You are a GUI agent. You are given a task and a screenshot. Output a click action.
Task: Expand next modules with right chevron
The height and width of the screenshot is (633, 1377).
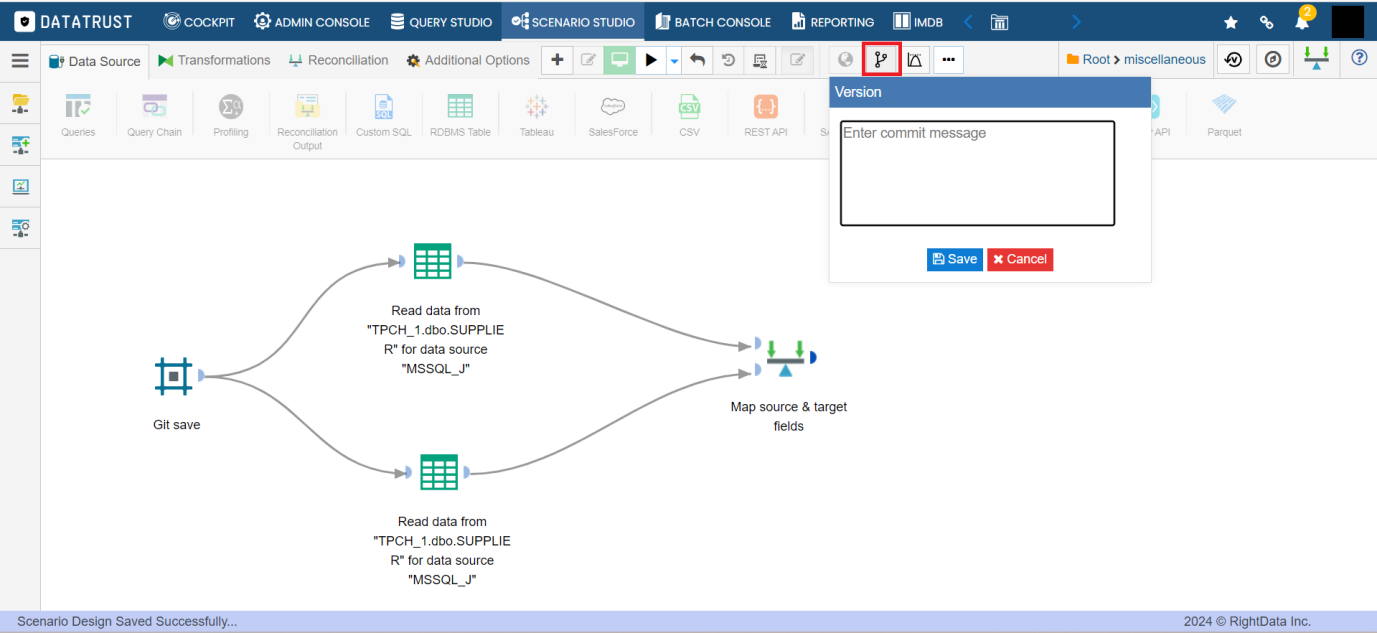(x=1076, y=21)
